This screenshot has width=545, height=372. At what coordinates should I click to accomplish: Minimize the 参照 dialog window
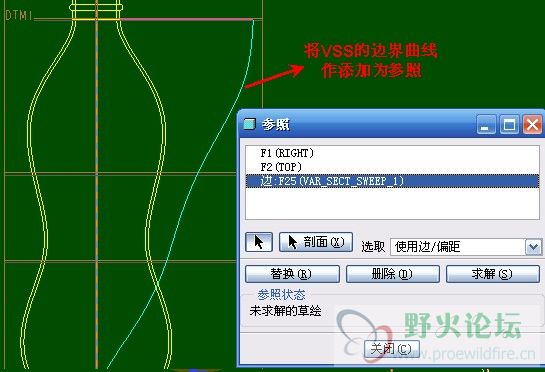click(x=486, y=124)
